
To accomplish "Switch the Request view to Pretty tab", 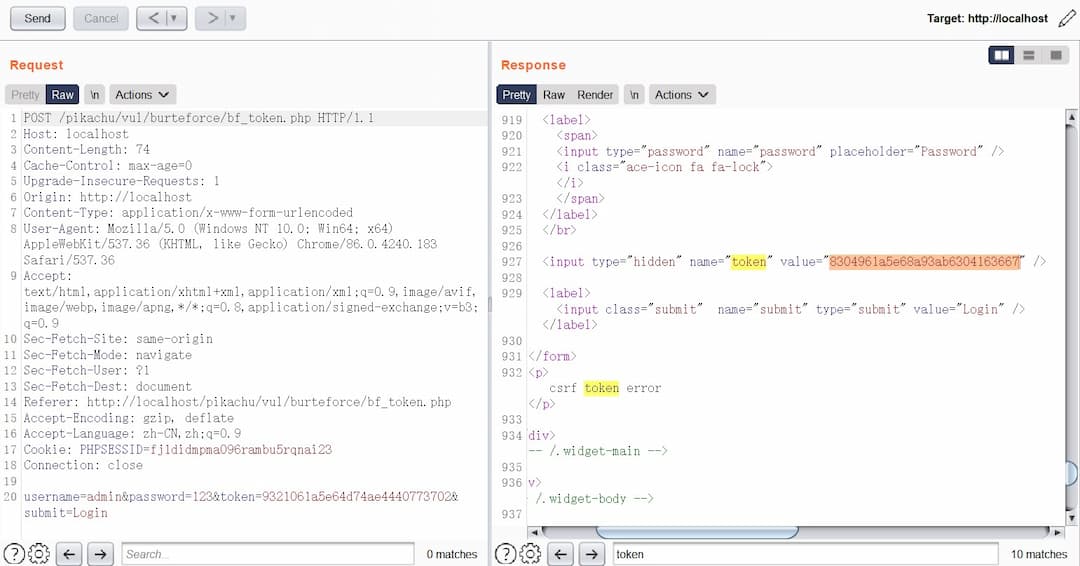I will point(25,95).
